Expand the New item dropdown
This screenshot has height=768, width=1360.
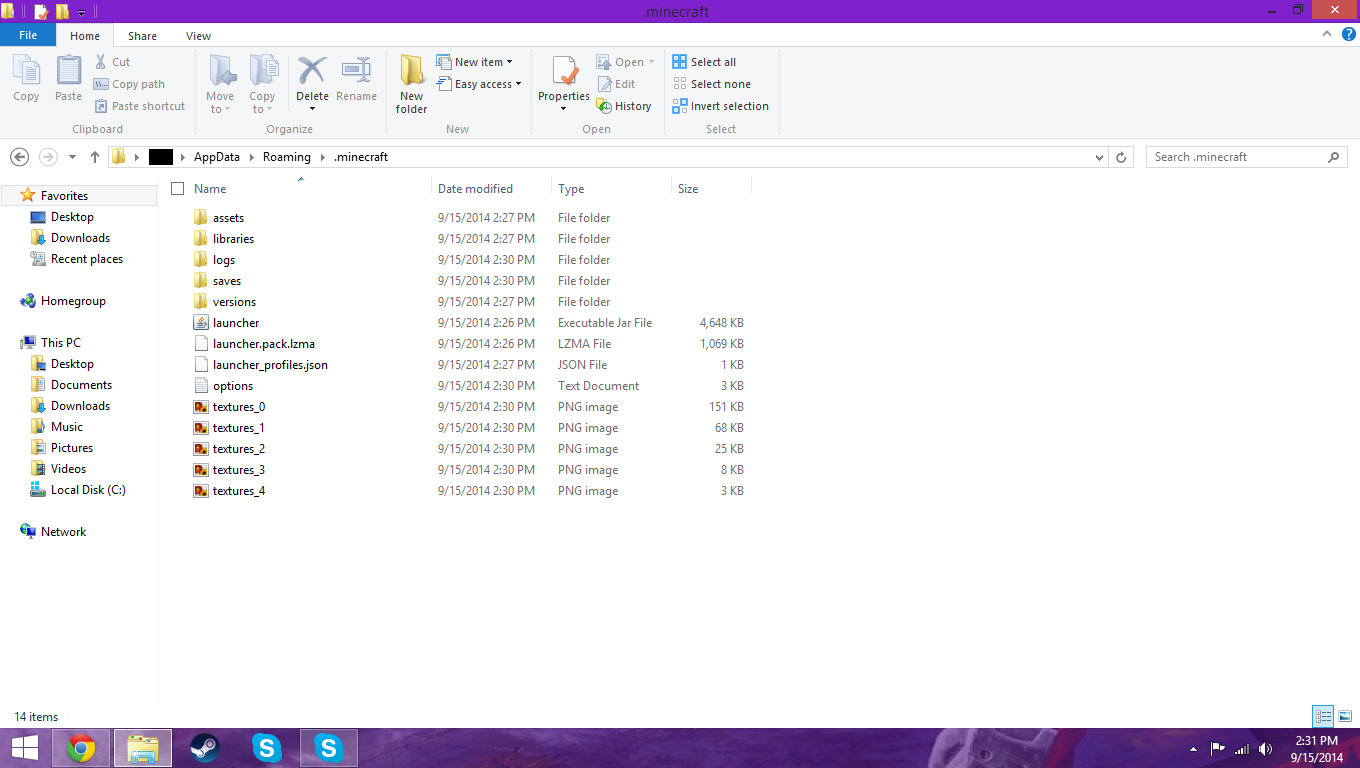[476, 62]
